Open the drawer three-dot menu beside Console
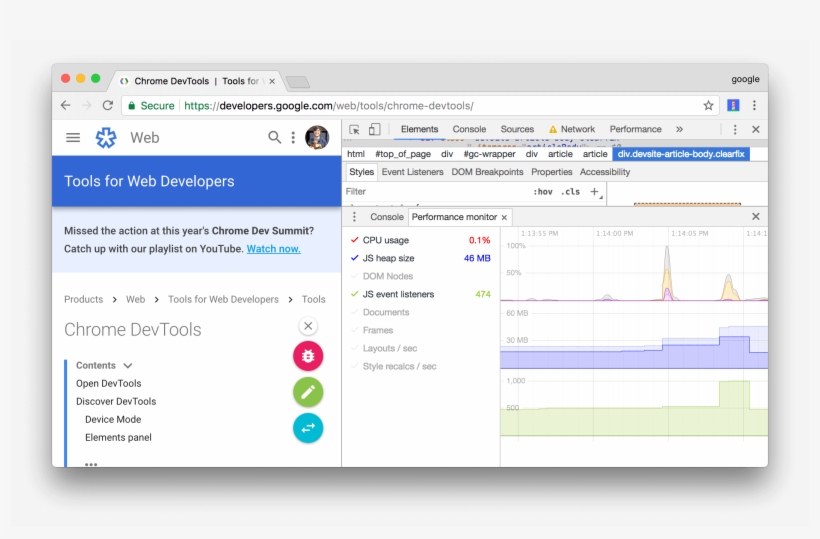 pos(354,217)
